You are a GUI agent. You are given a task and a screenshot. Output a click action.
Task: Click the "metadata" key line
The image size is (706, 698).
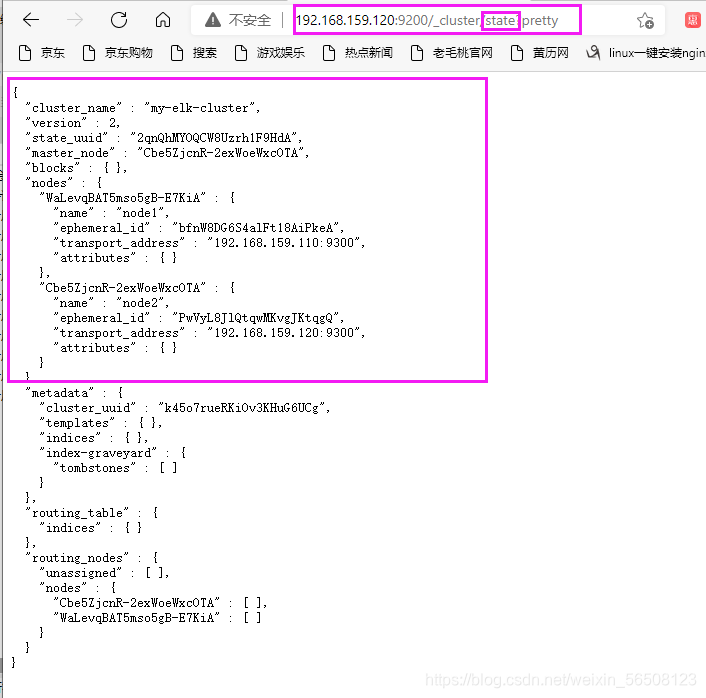74,393
